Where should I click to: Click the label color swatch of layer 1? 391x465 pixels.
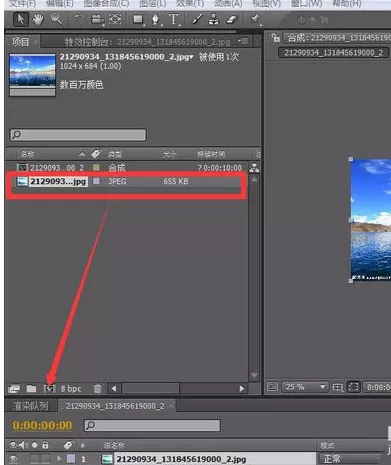tap(71, 459)
